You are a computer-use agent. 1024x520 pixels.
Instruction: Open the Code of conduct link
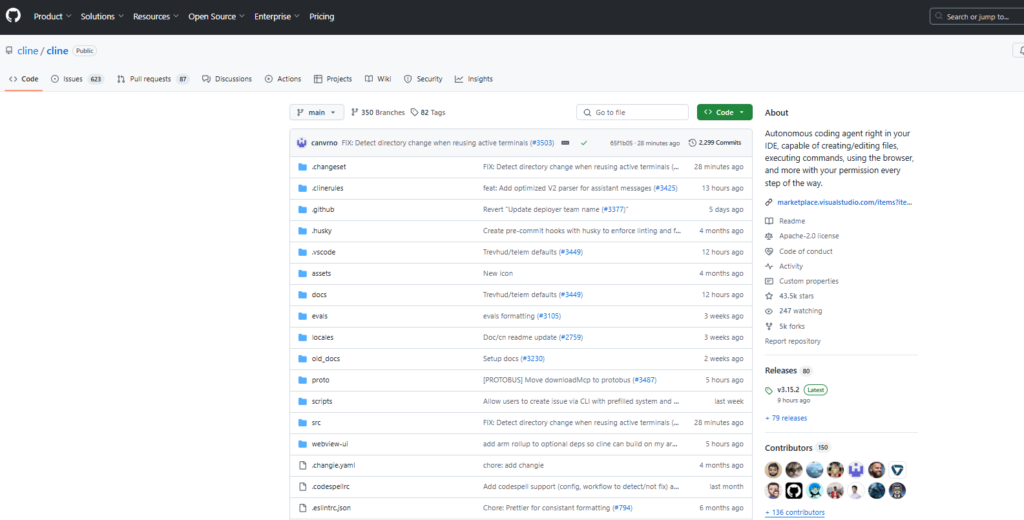(x=805, y=252)
